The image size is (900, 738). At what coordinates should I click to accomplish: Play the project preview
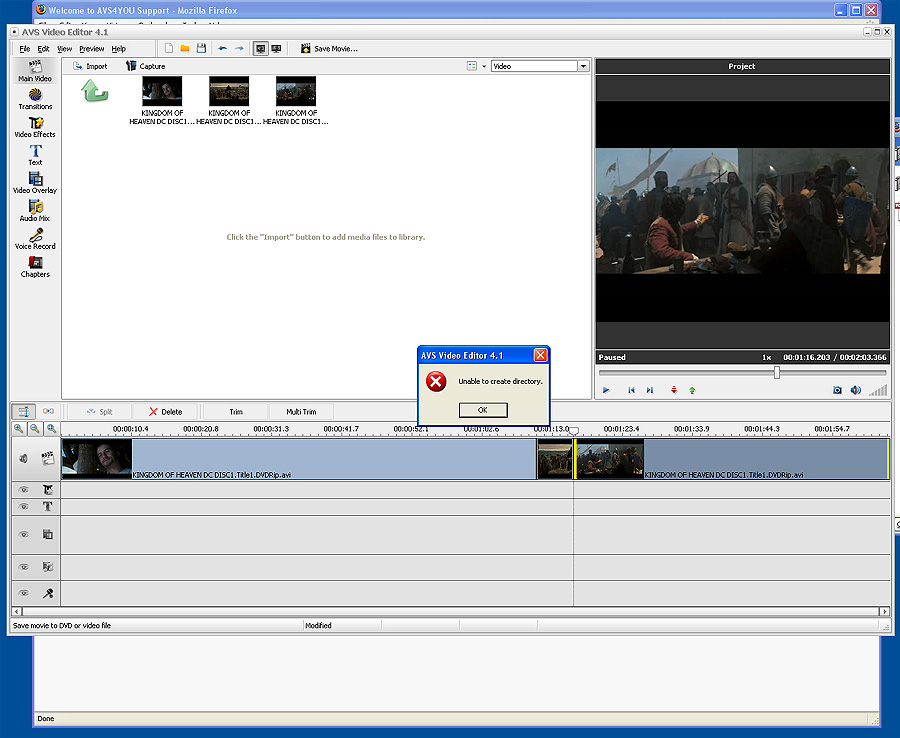click(x=606, y=390)
